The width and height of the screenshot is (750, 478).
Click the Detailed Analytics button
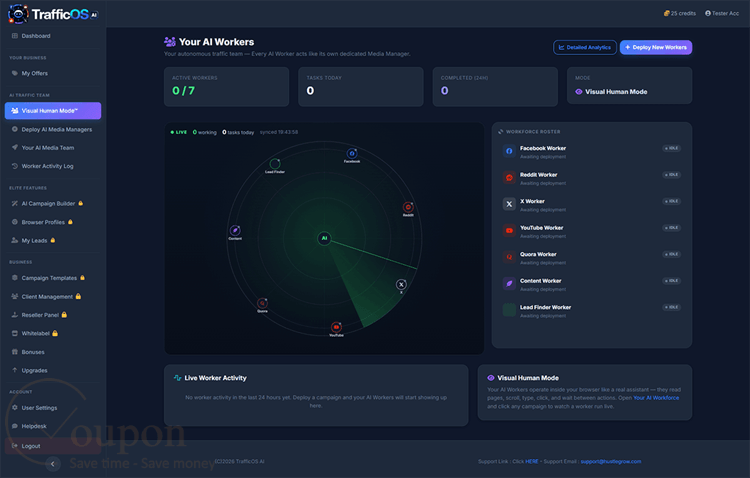(x=585, y=47)
